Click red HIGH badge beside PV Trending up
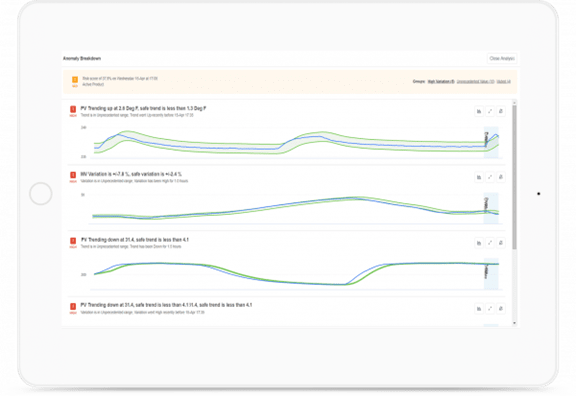This screenshot has height=396, width=576. click(x=73, y=111)
